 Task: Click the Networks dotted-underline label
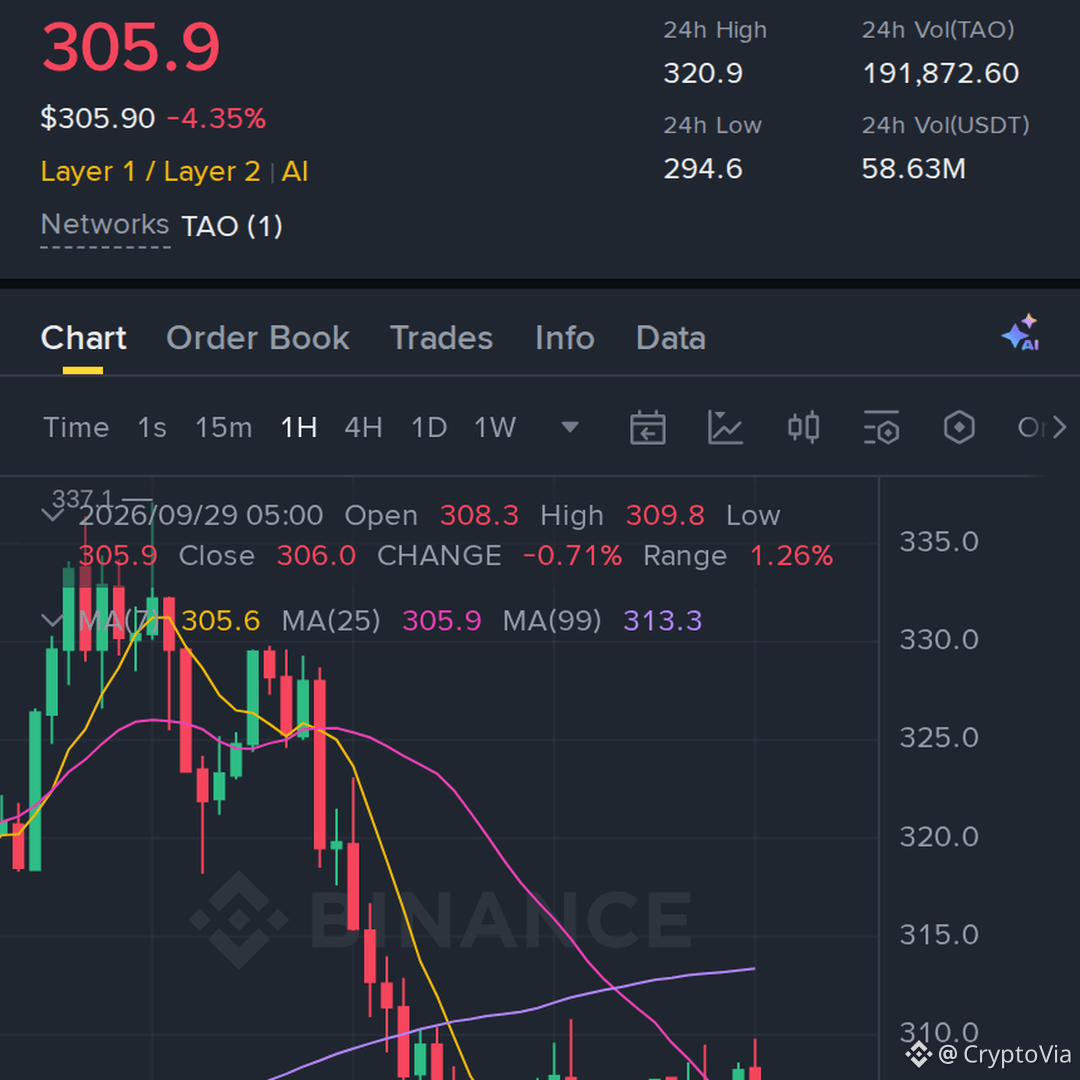105,225
